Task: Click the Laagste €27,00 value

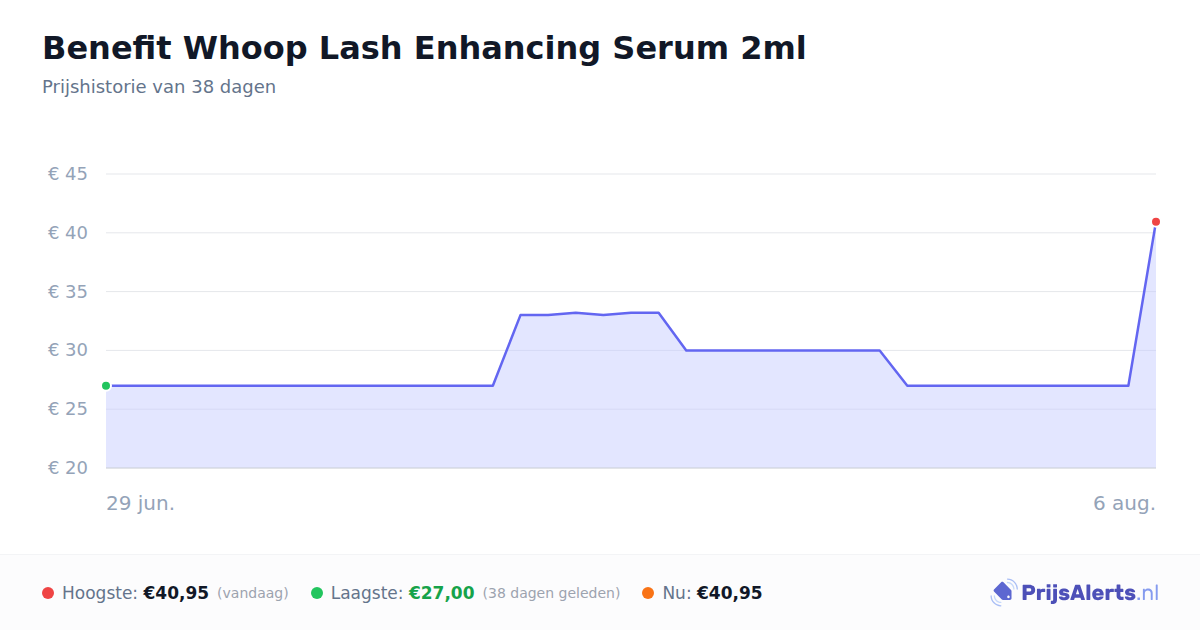Action: click(x=441, y=593)
